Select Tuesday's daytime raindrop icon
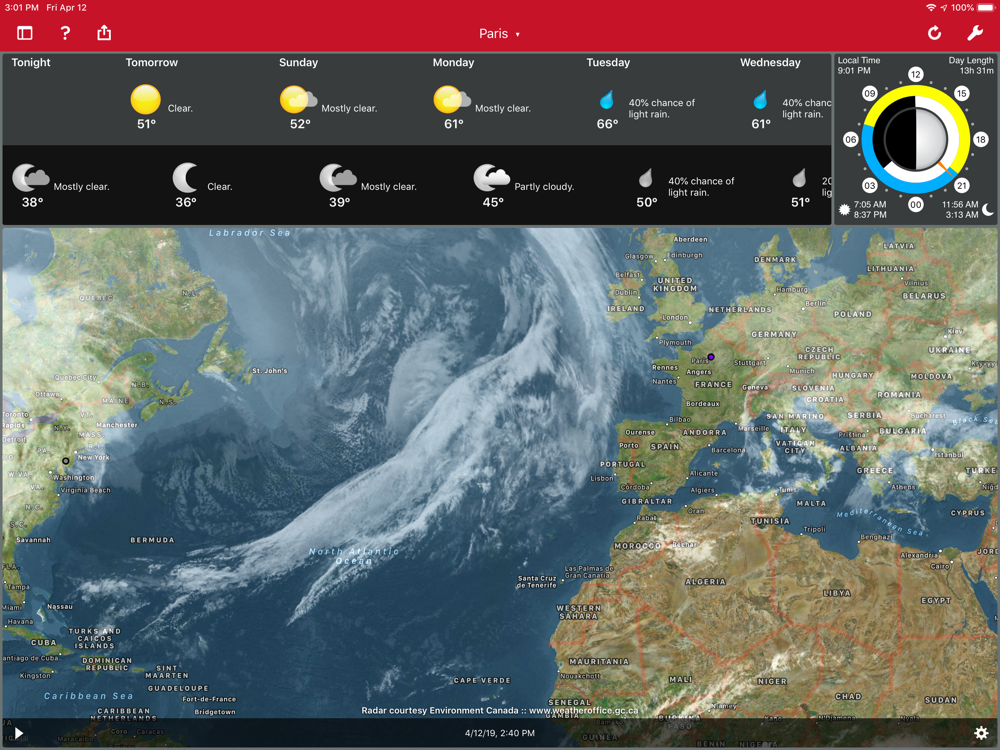This screenshot has width=1000, height=750. [x=607, y=99]
